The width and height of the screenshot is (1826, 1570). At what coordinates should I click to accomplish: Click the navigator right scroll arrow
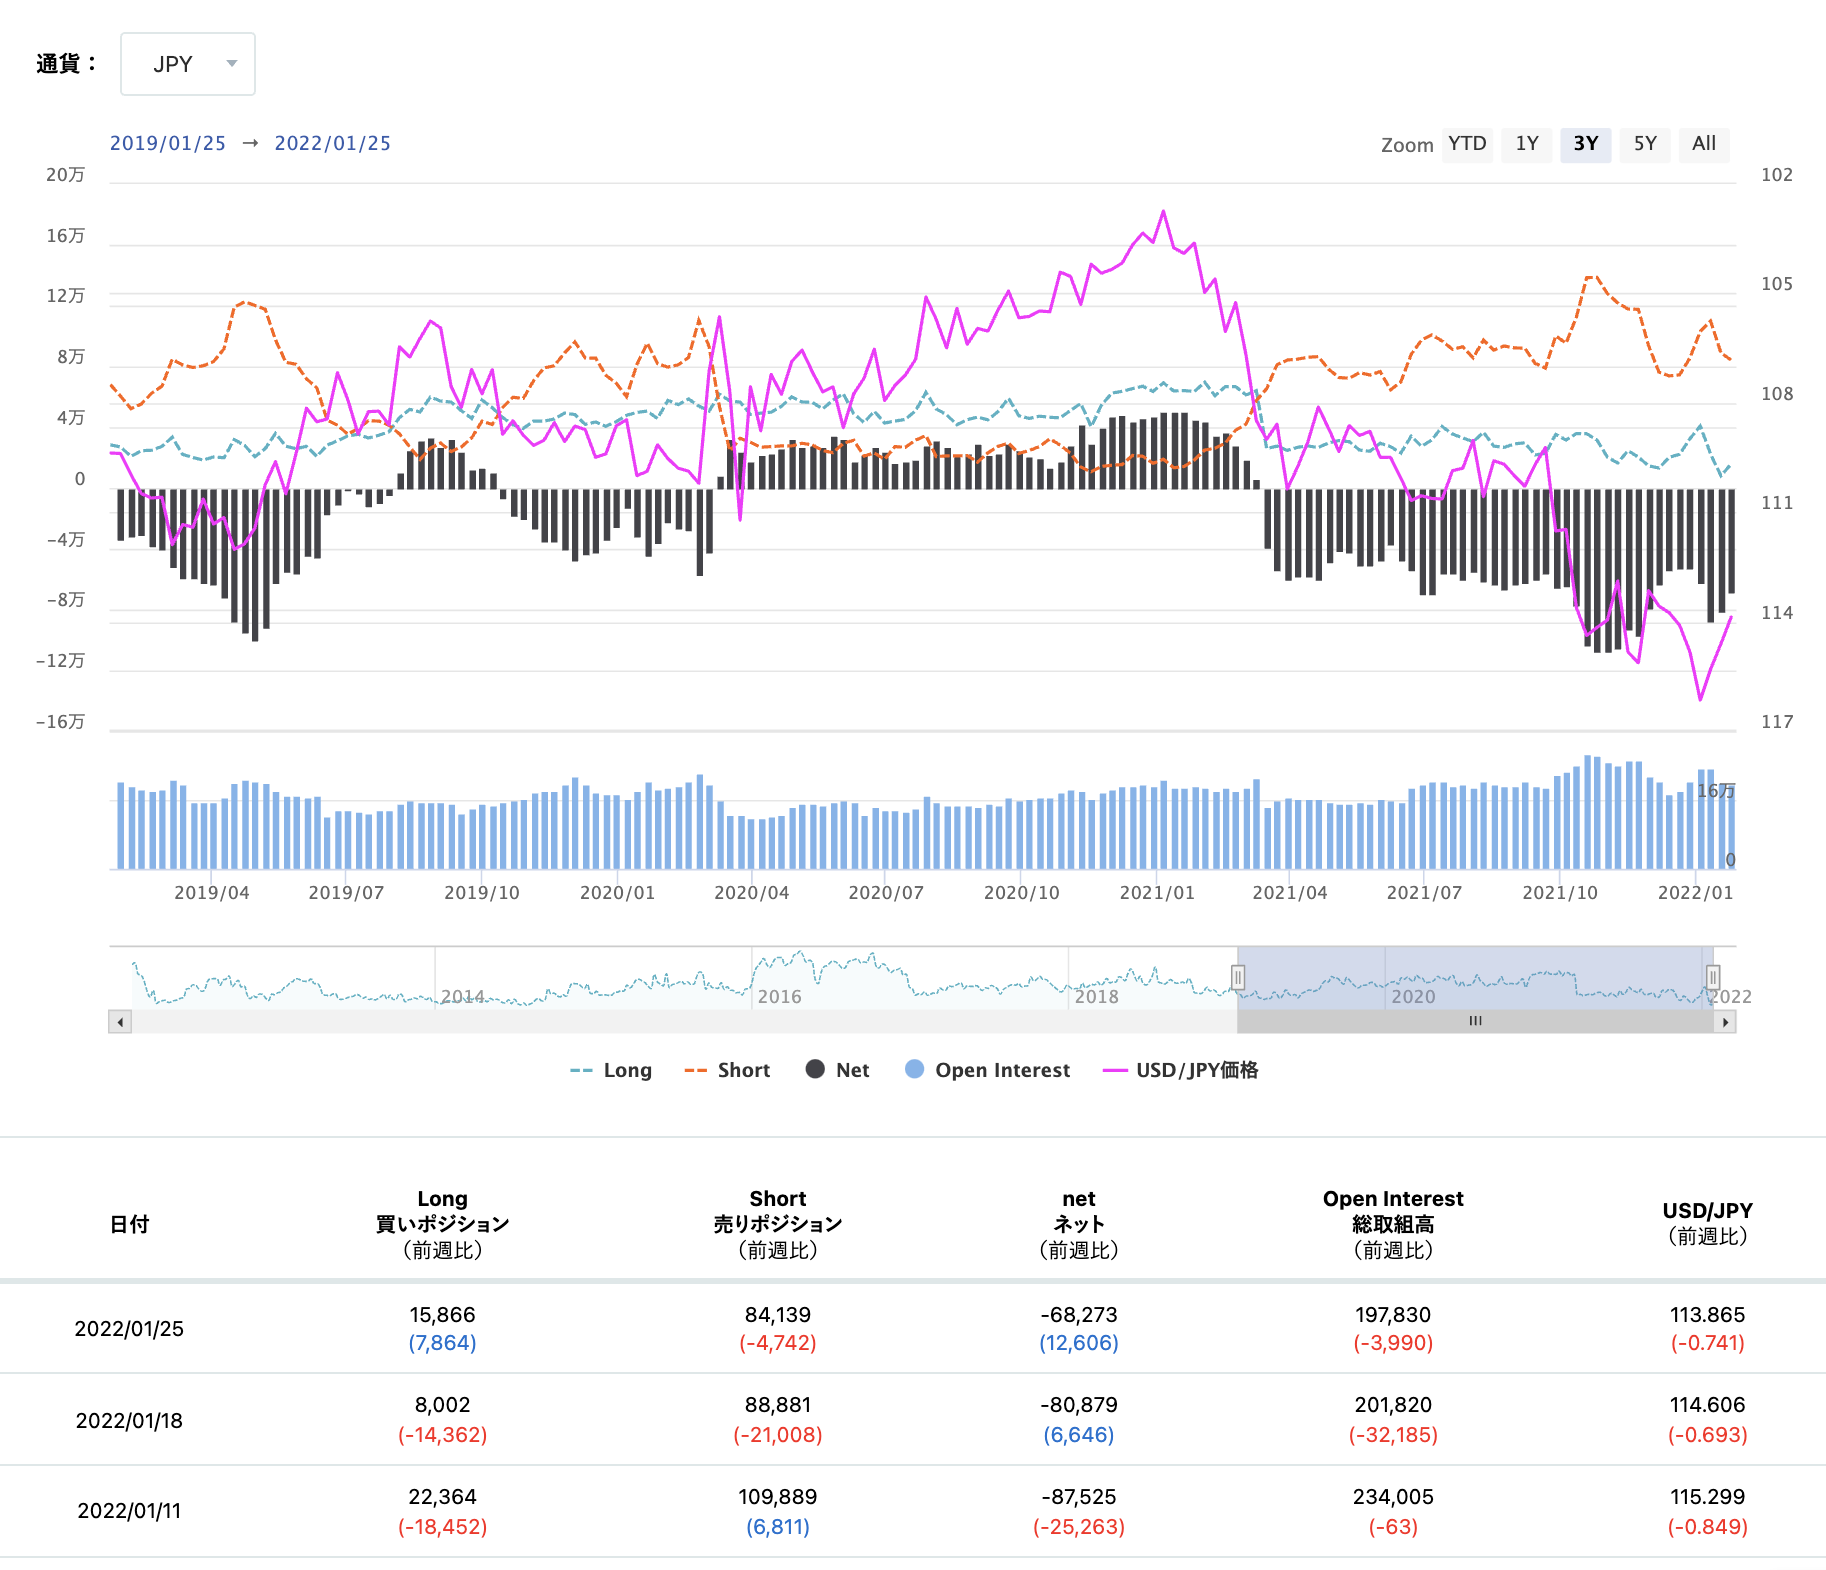coord(1725,1022)
